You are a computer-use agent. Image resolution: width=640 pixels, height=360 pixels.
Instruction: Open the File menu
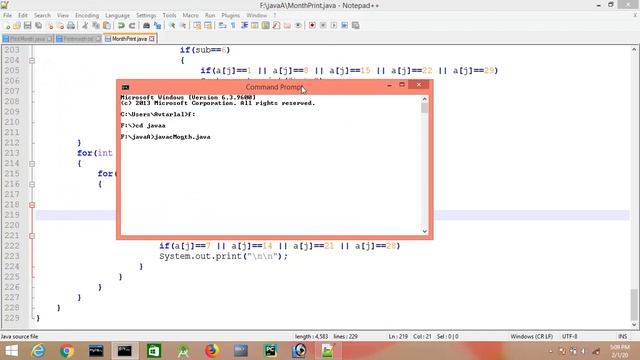[x=7, y=16]
